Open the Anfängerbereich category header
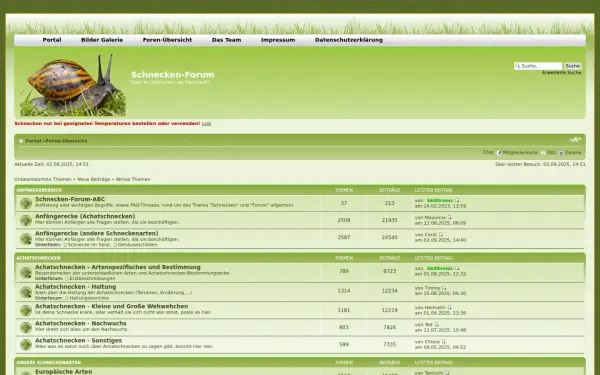The width and height of the screenshot is (600, 375). [39, 190]
